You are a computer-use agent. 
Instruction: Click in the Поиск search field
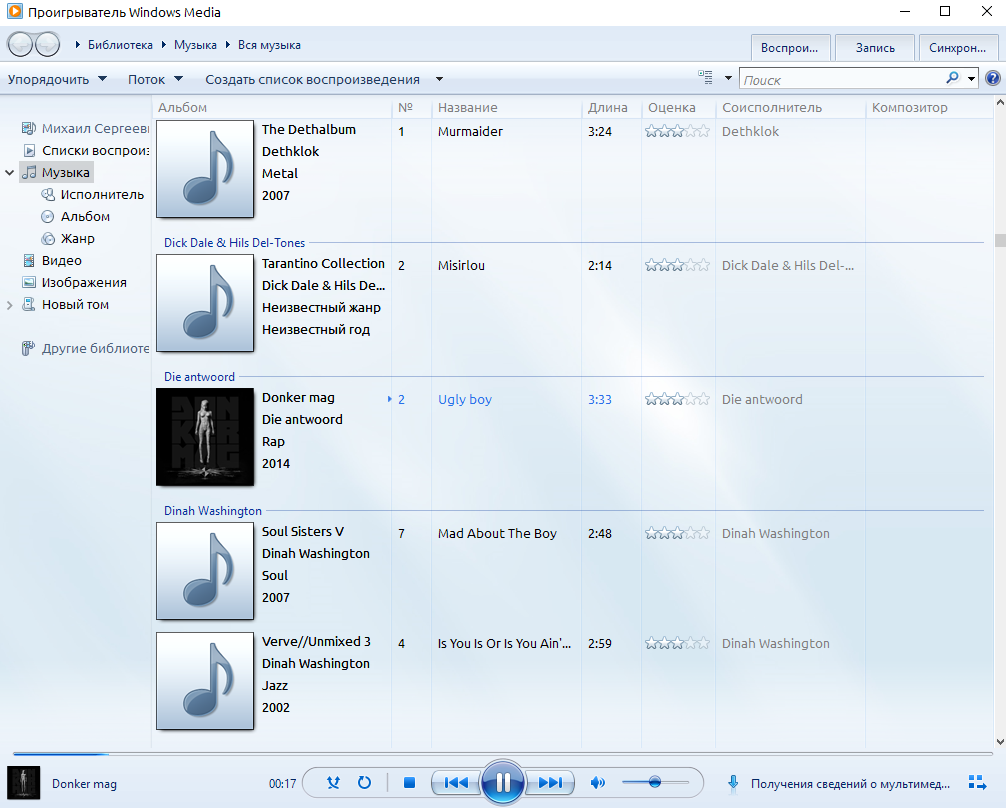tap(842, 80)
